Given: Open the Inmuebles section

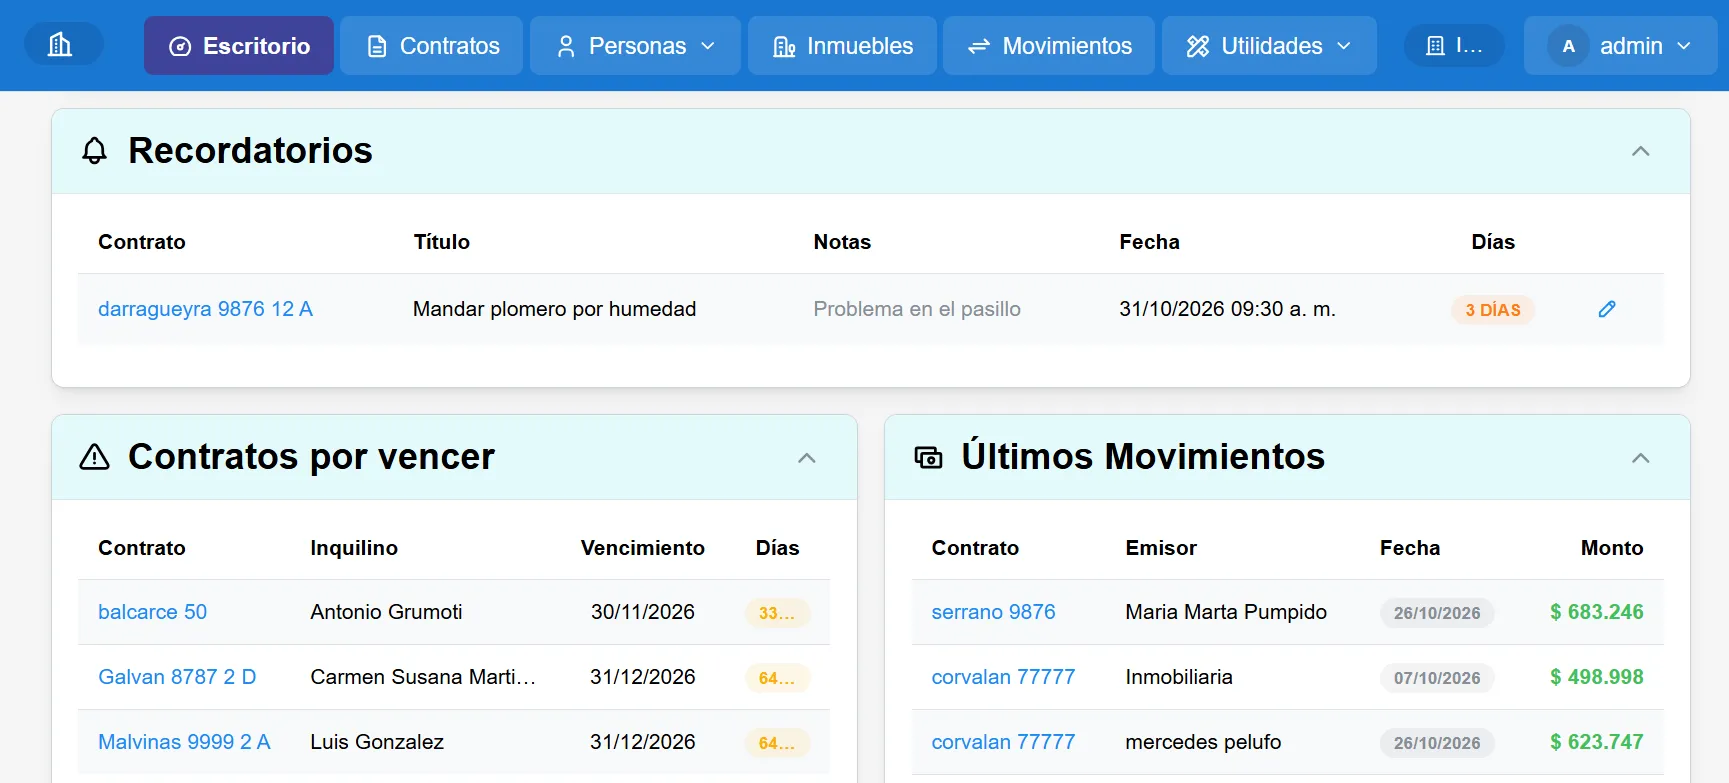Looking at the screenshot, I should (x=843, y=46).
